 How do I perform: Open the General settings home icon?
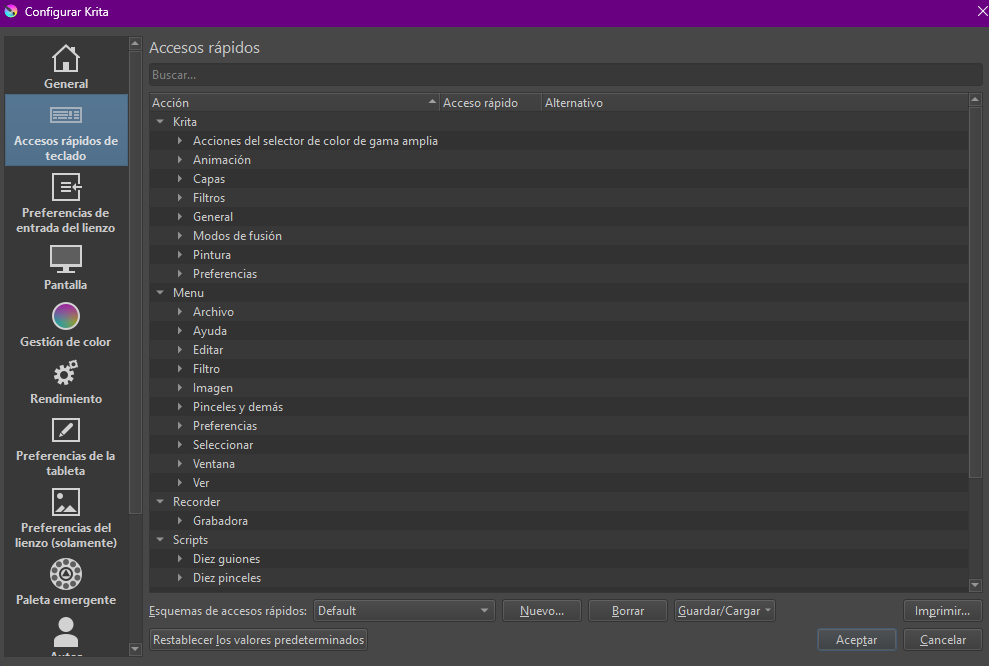66,59
